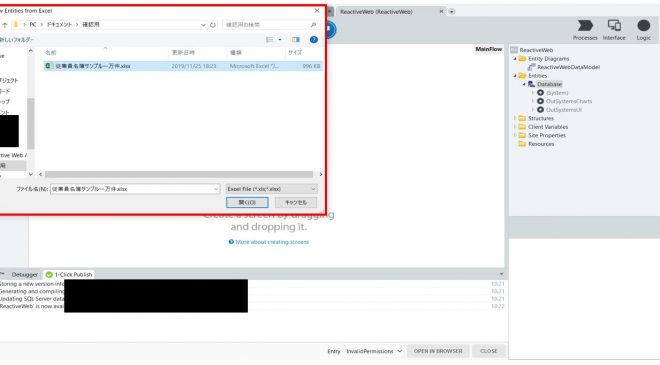Open the Excel file type dropdown
This screenshot has width=660, height=365.
[271, 189]
